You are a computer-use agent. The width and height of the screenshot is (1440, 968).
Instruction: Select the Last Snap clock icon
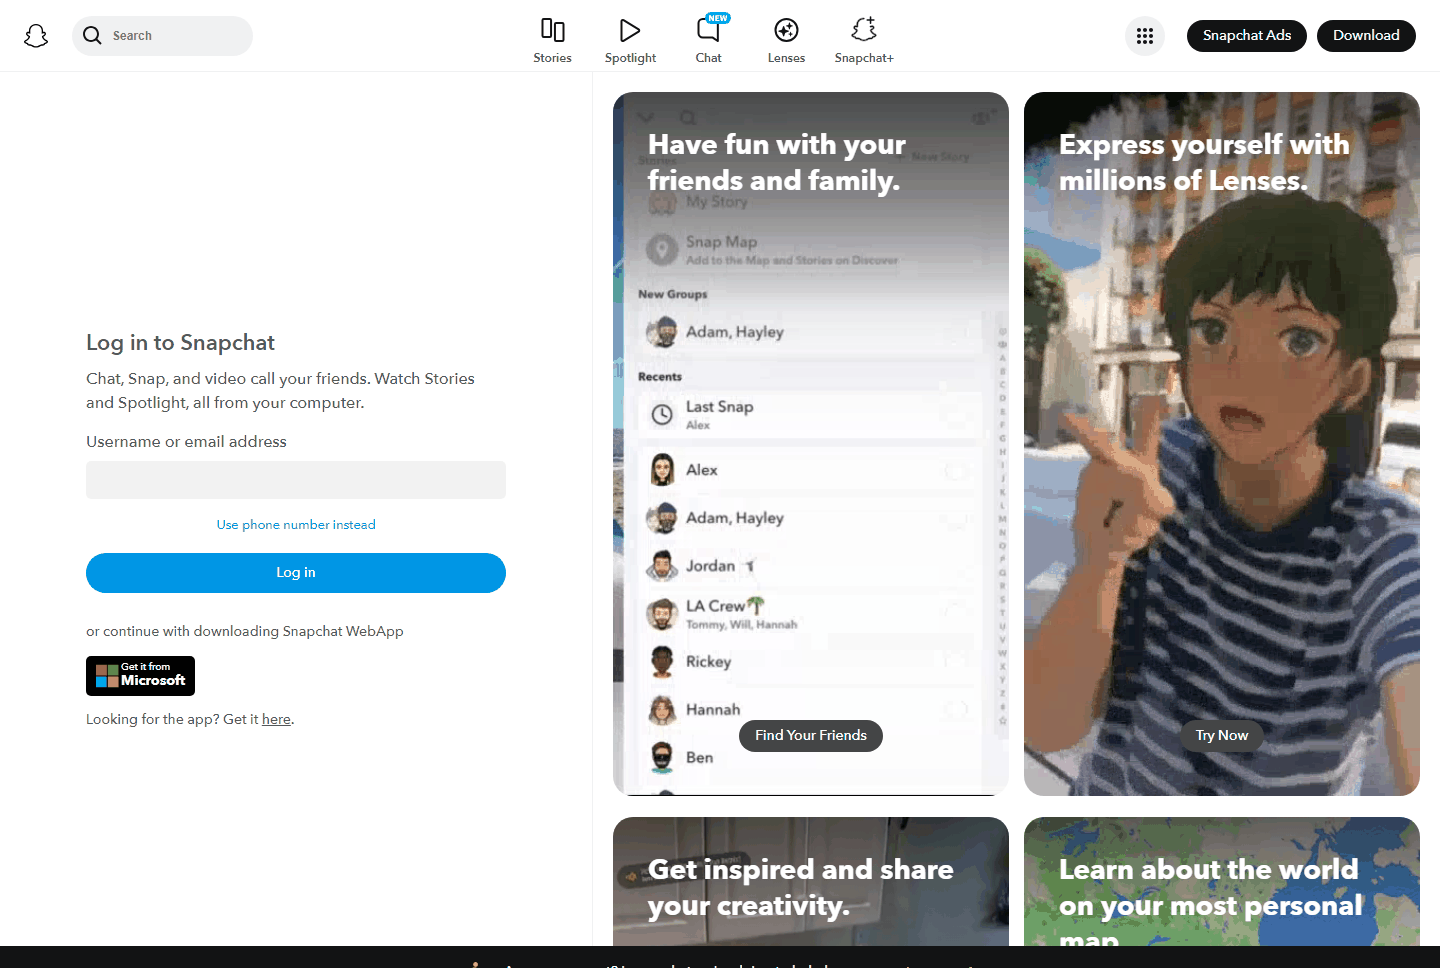[662, 414]
